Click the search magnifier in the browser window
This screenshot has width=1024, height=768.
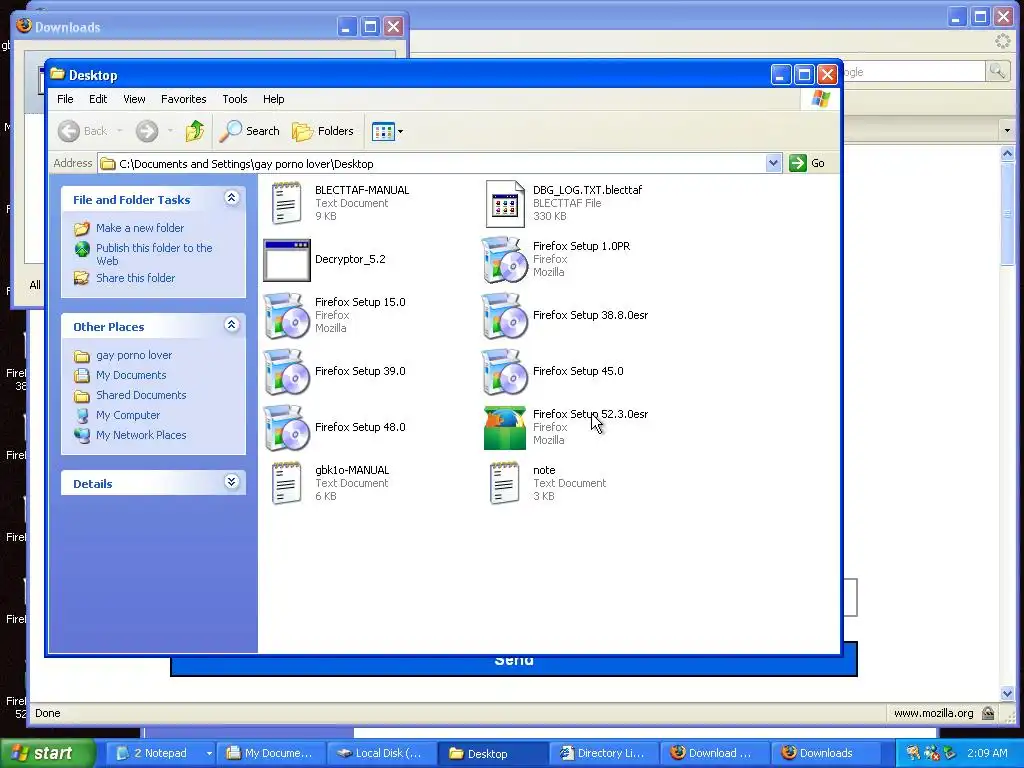(997, 71)
